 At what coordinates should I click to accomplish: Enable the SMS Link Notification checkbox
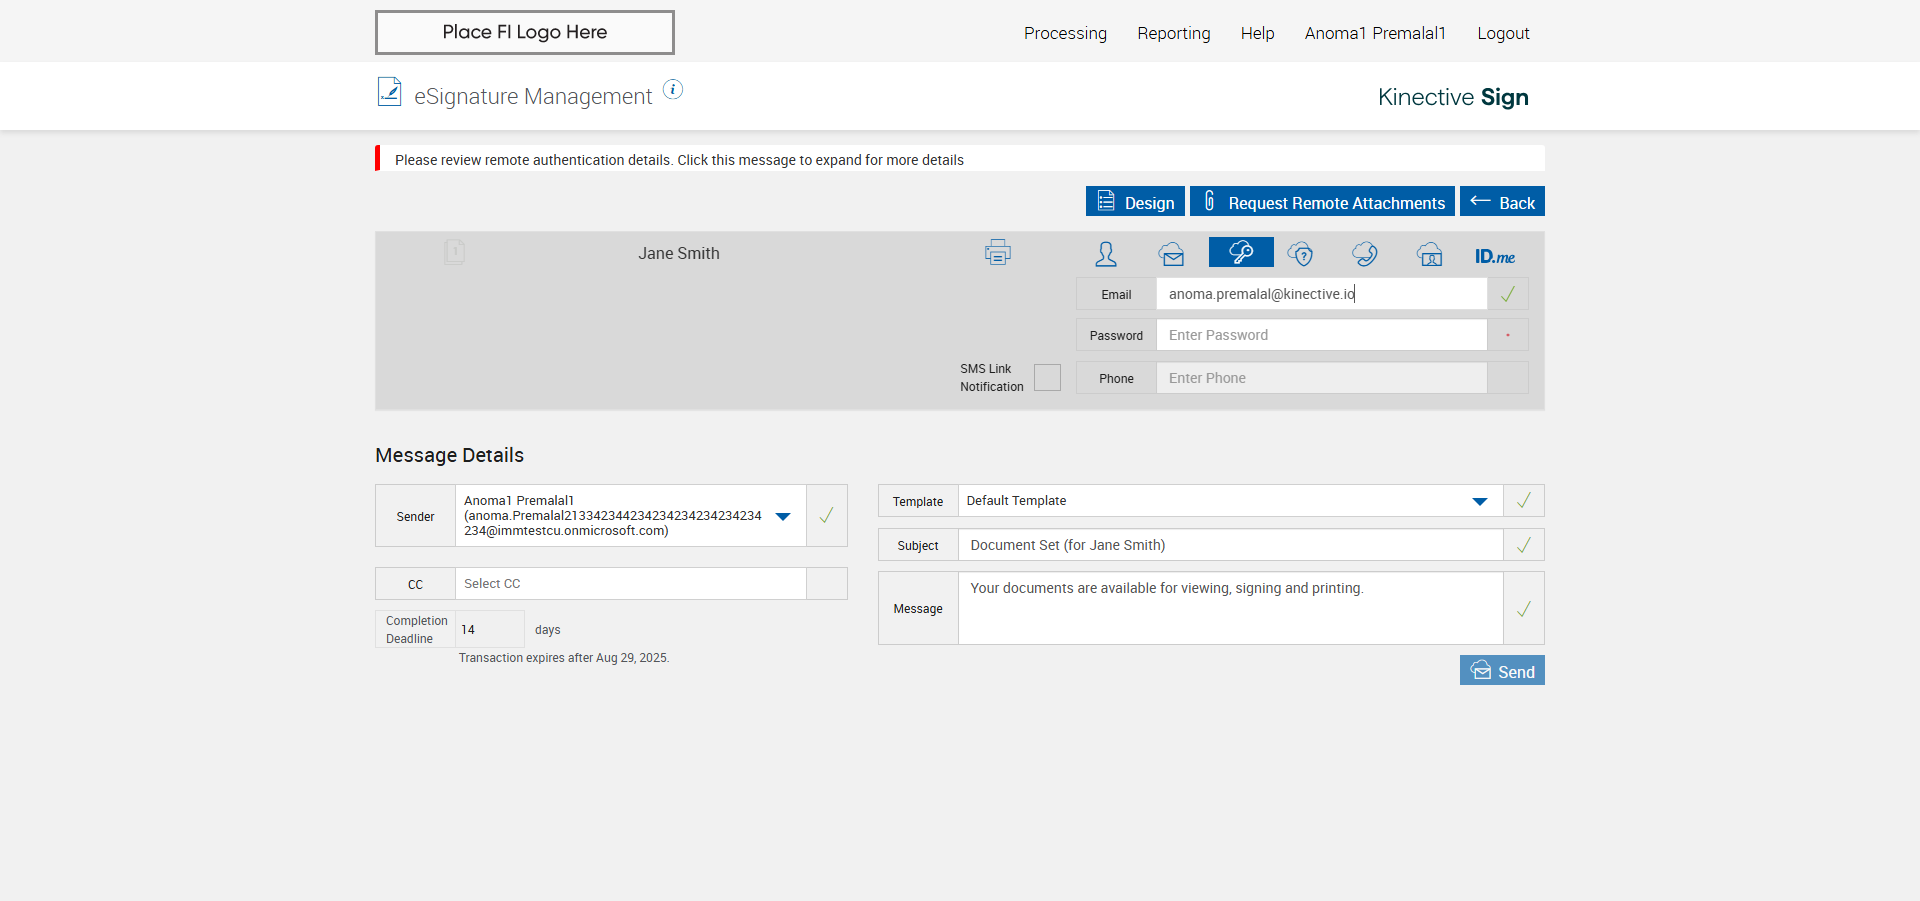point(1047,378)
